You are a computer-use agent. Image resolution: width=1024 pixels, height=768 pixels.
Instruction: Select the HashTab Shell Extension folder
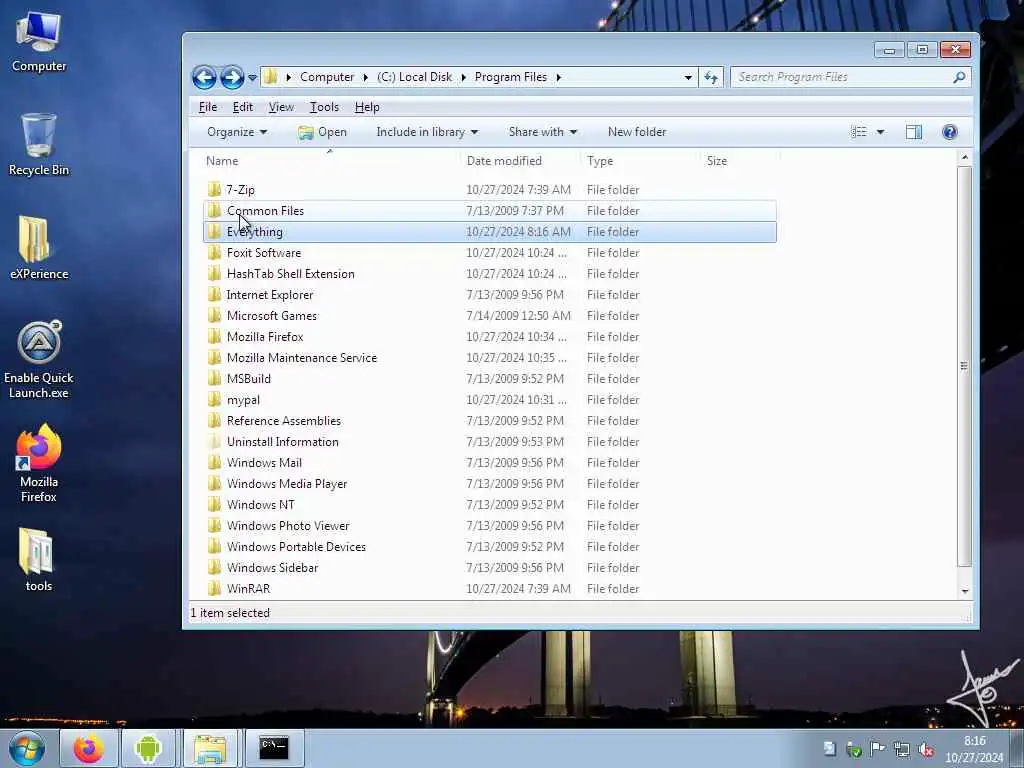490,274
